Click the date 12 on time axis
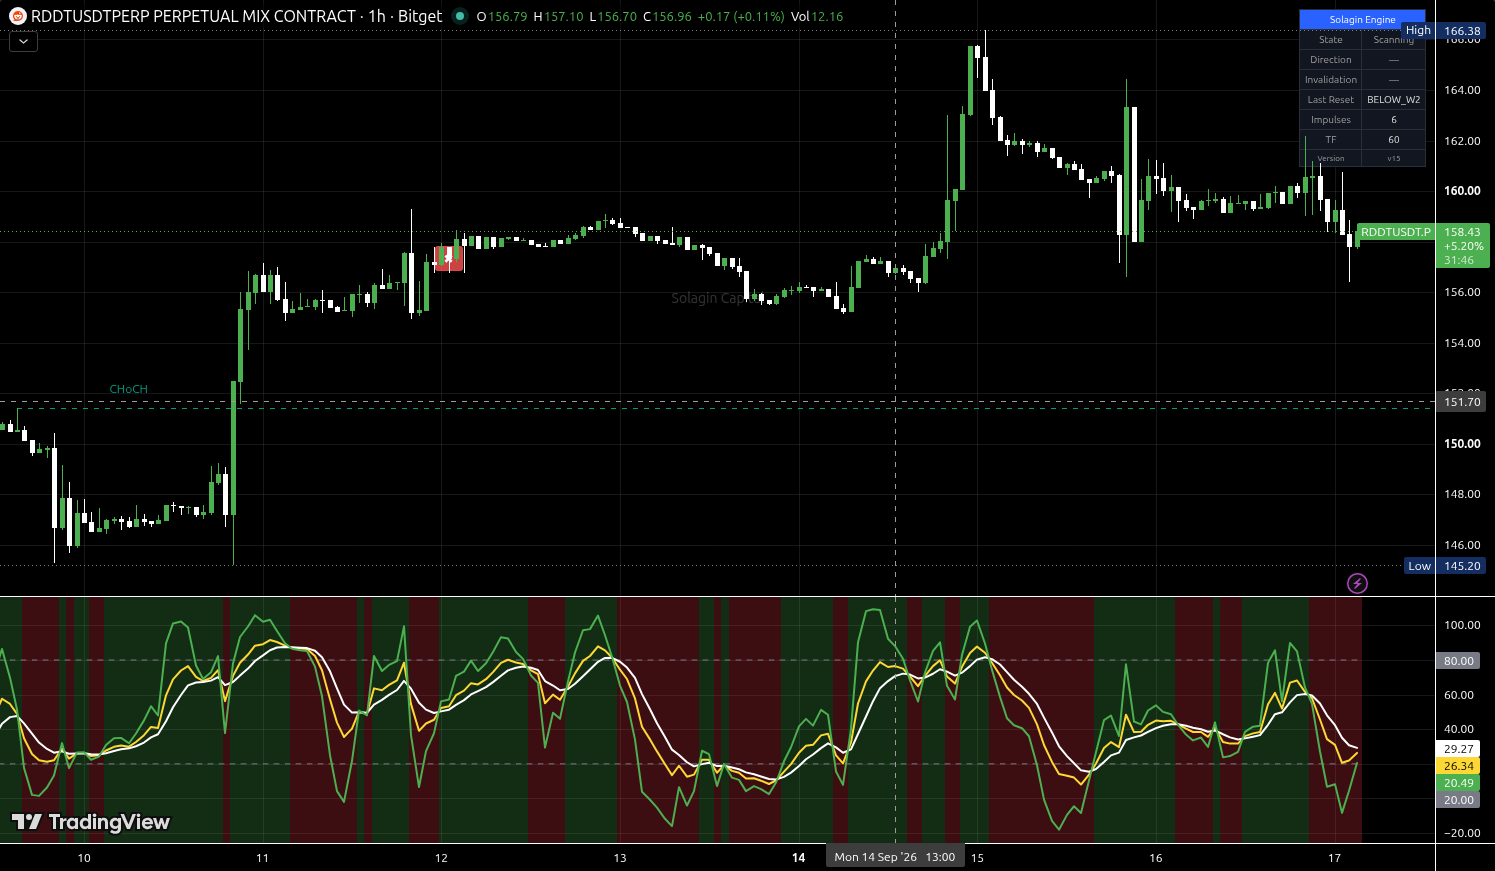Screen dimensions: 1495x871 tap(441, 858)
